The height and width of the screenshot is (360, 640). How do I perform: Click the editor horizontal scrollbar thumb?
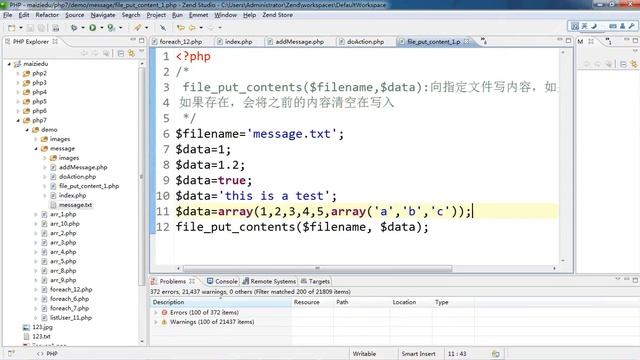click(317, 269)
